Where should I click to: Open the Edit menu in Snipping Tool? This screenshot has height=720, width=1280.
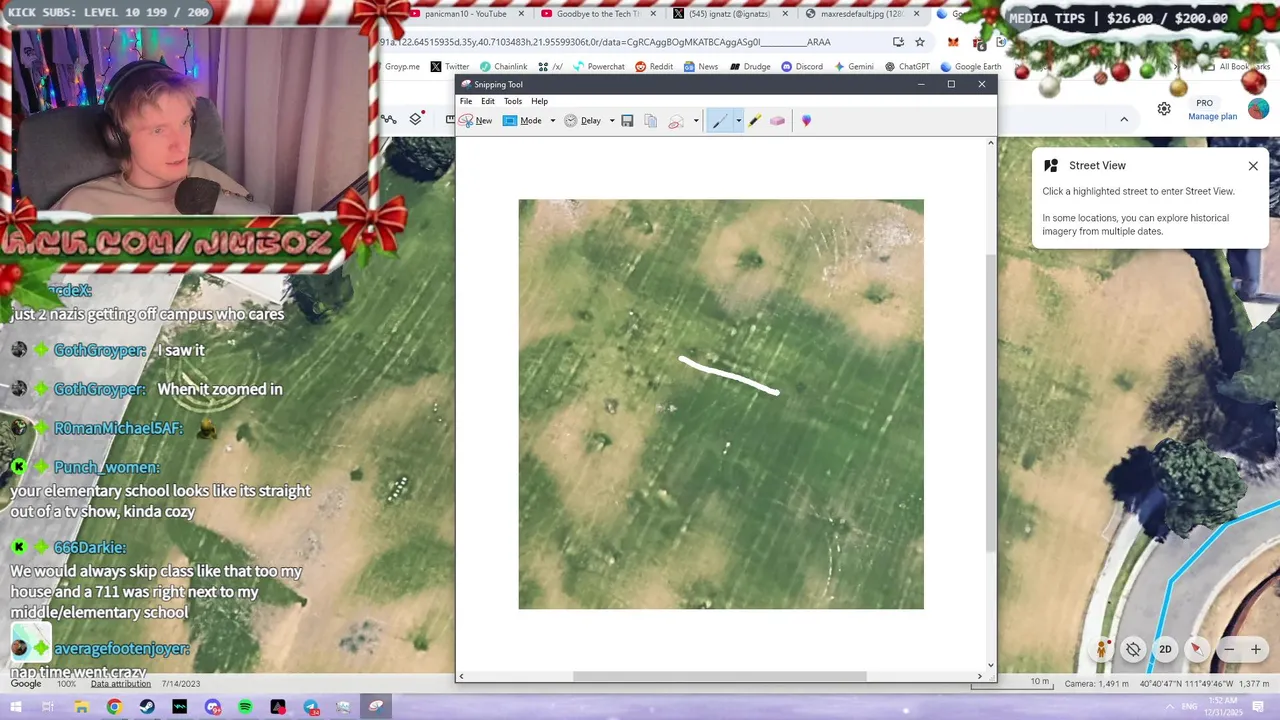click(x=488, y=101)
